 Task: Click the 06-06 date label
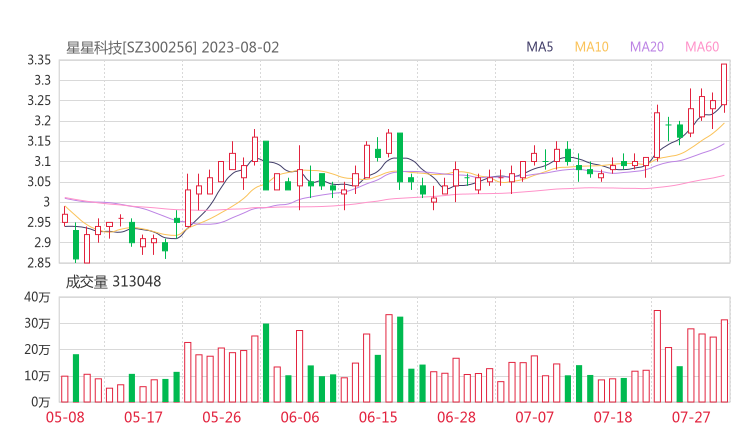(x=300, y=417)
